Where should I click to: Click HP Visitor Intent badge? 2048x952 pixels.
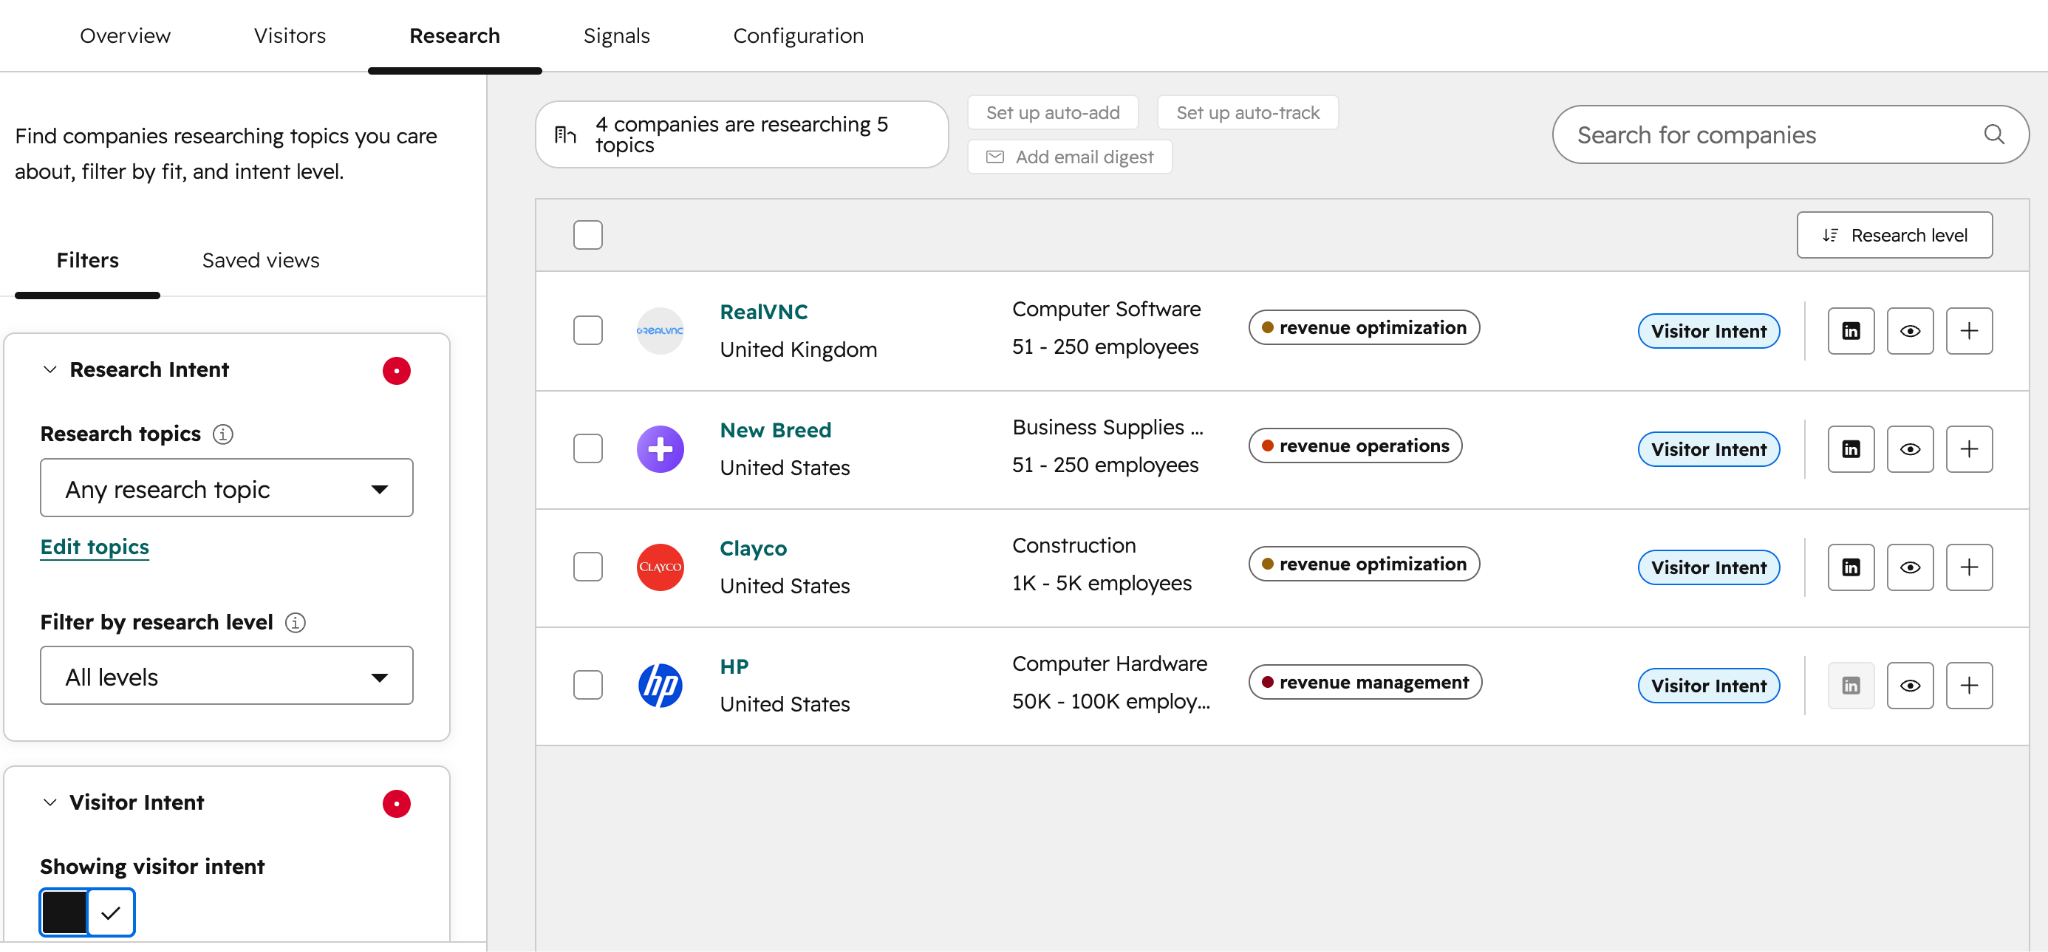(1709, 685)
